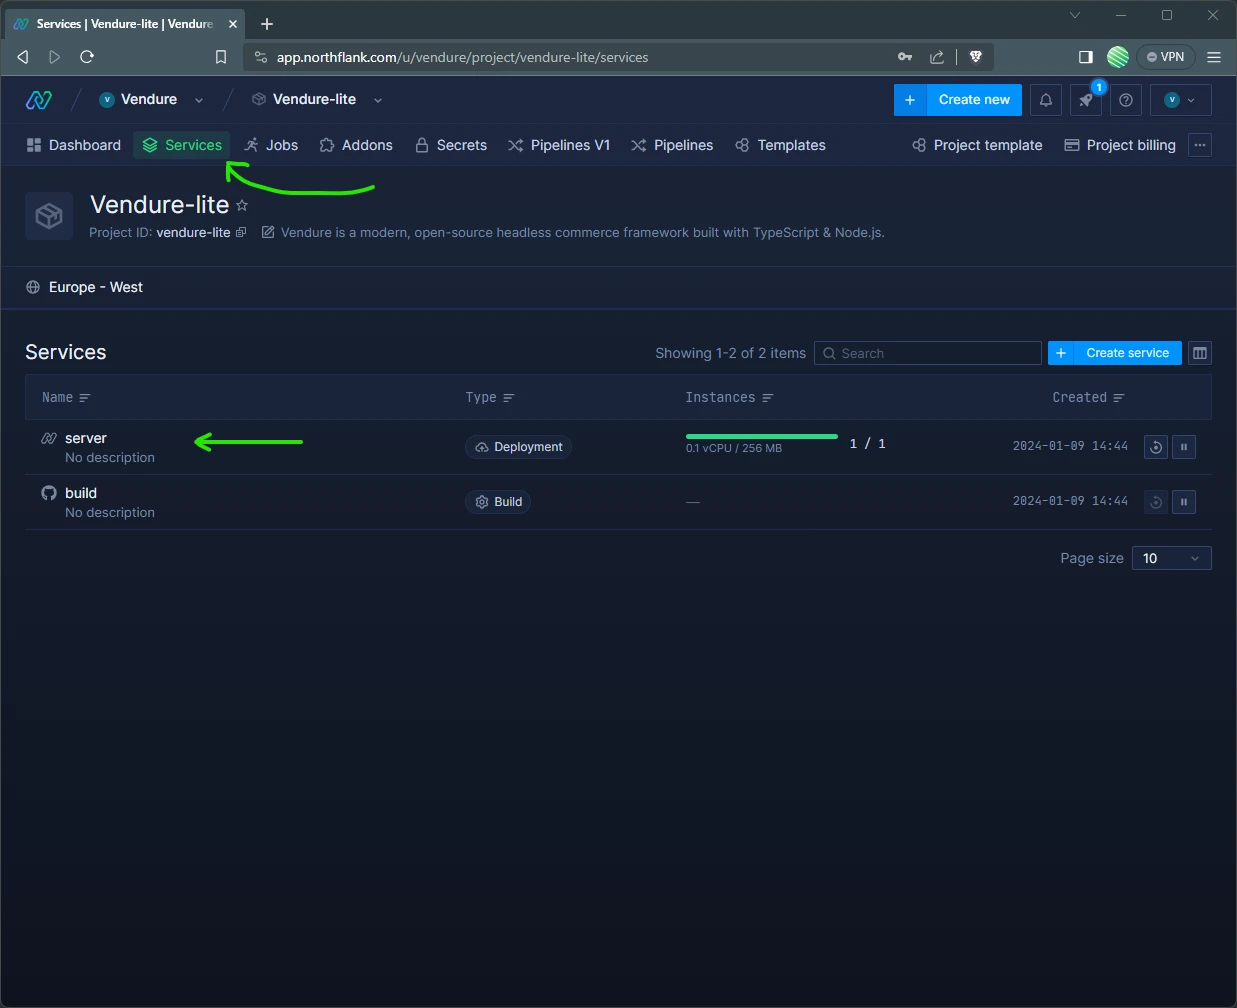Viewport: 1237px width, 1008px height.
Task: Open the column settings icon
Action: [1200, 353]
